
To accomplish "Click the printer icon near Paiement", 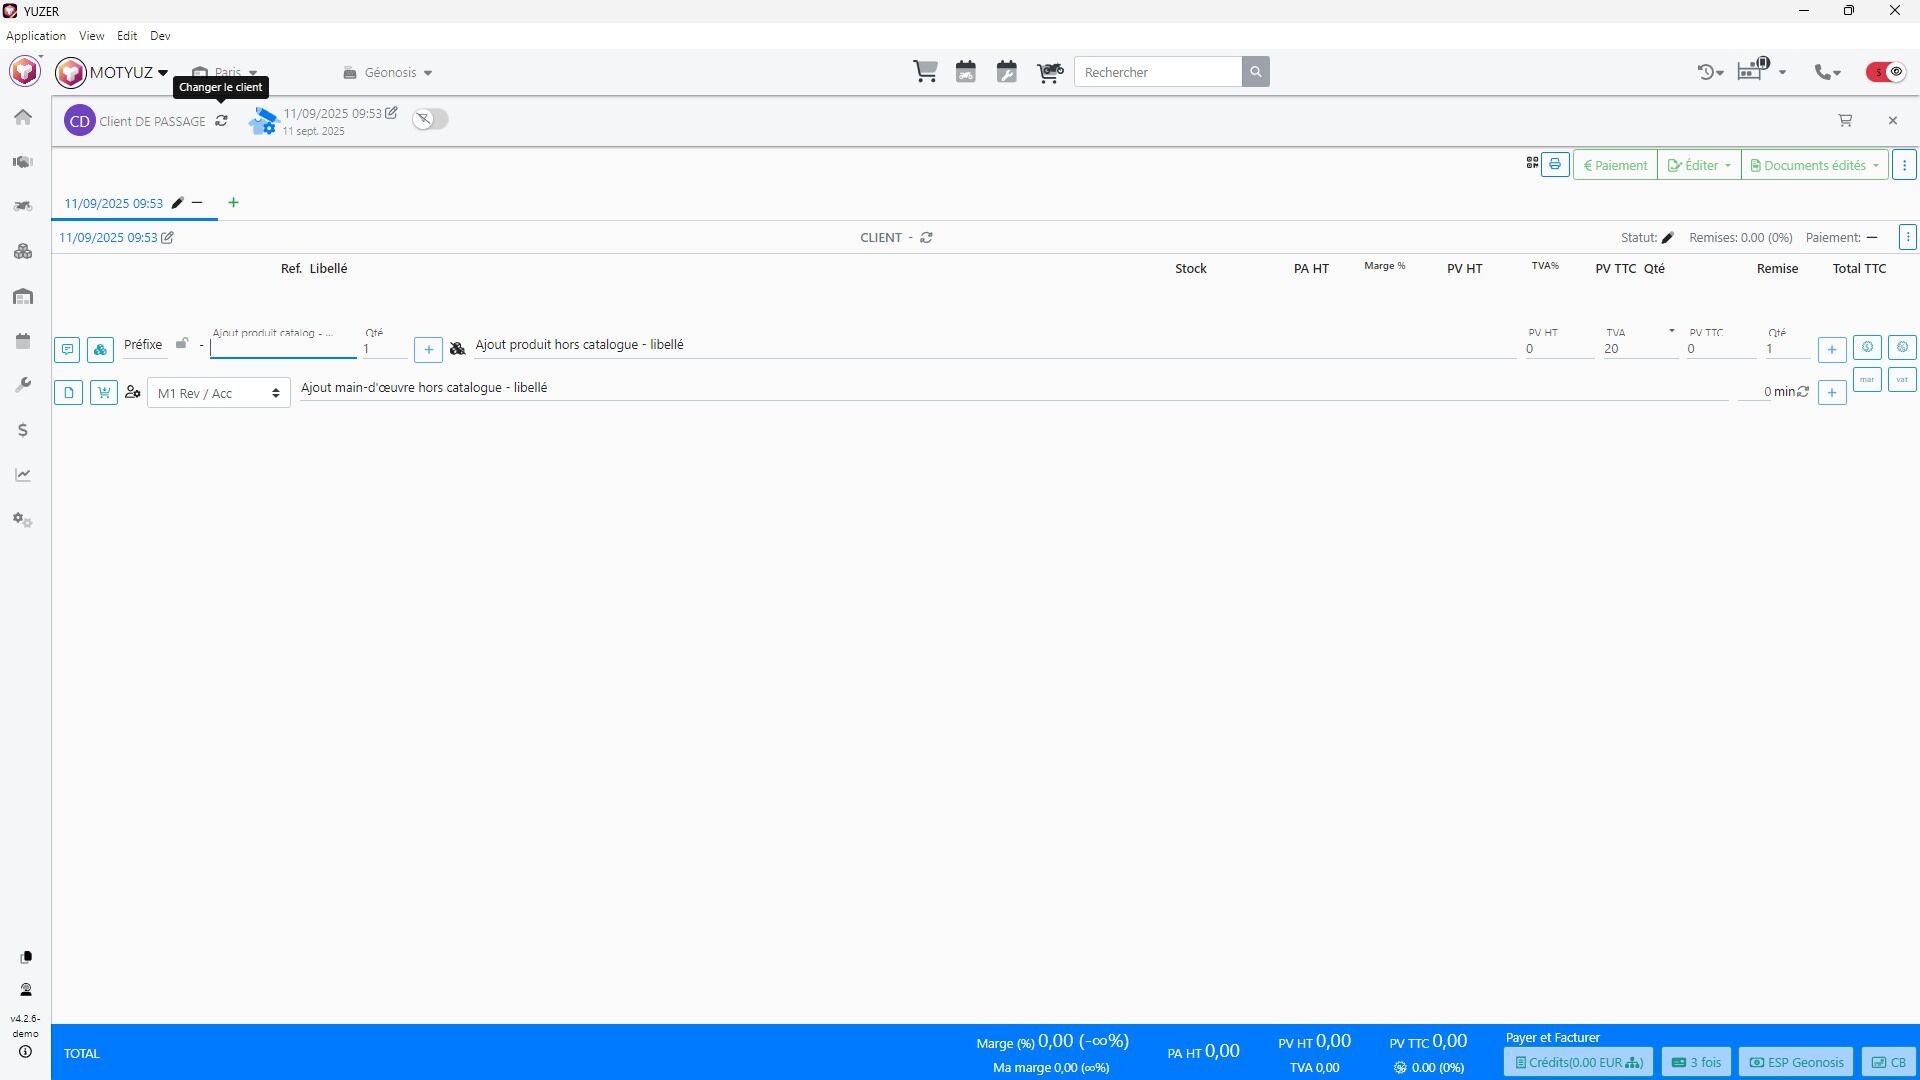I will 1555,165.
